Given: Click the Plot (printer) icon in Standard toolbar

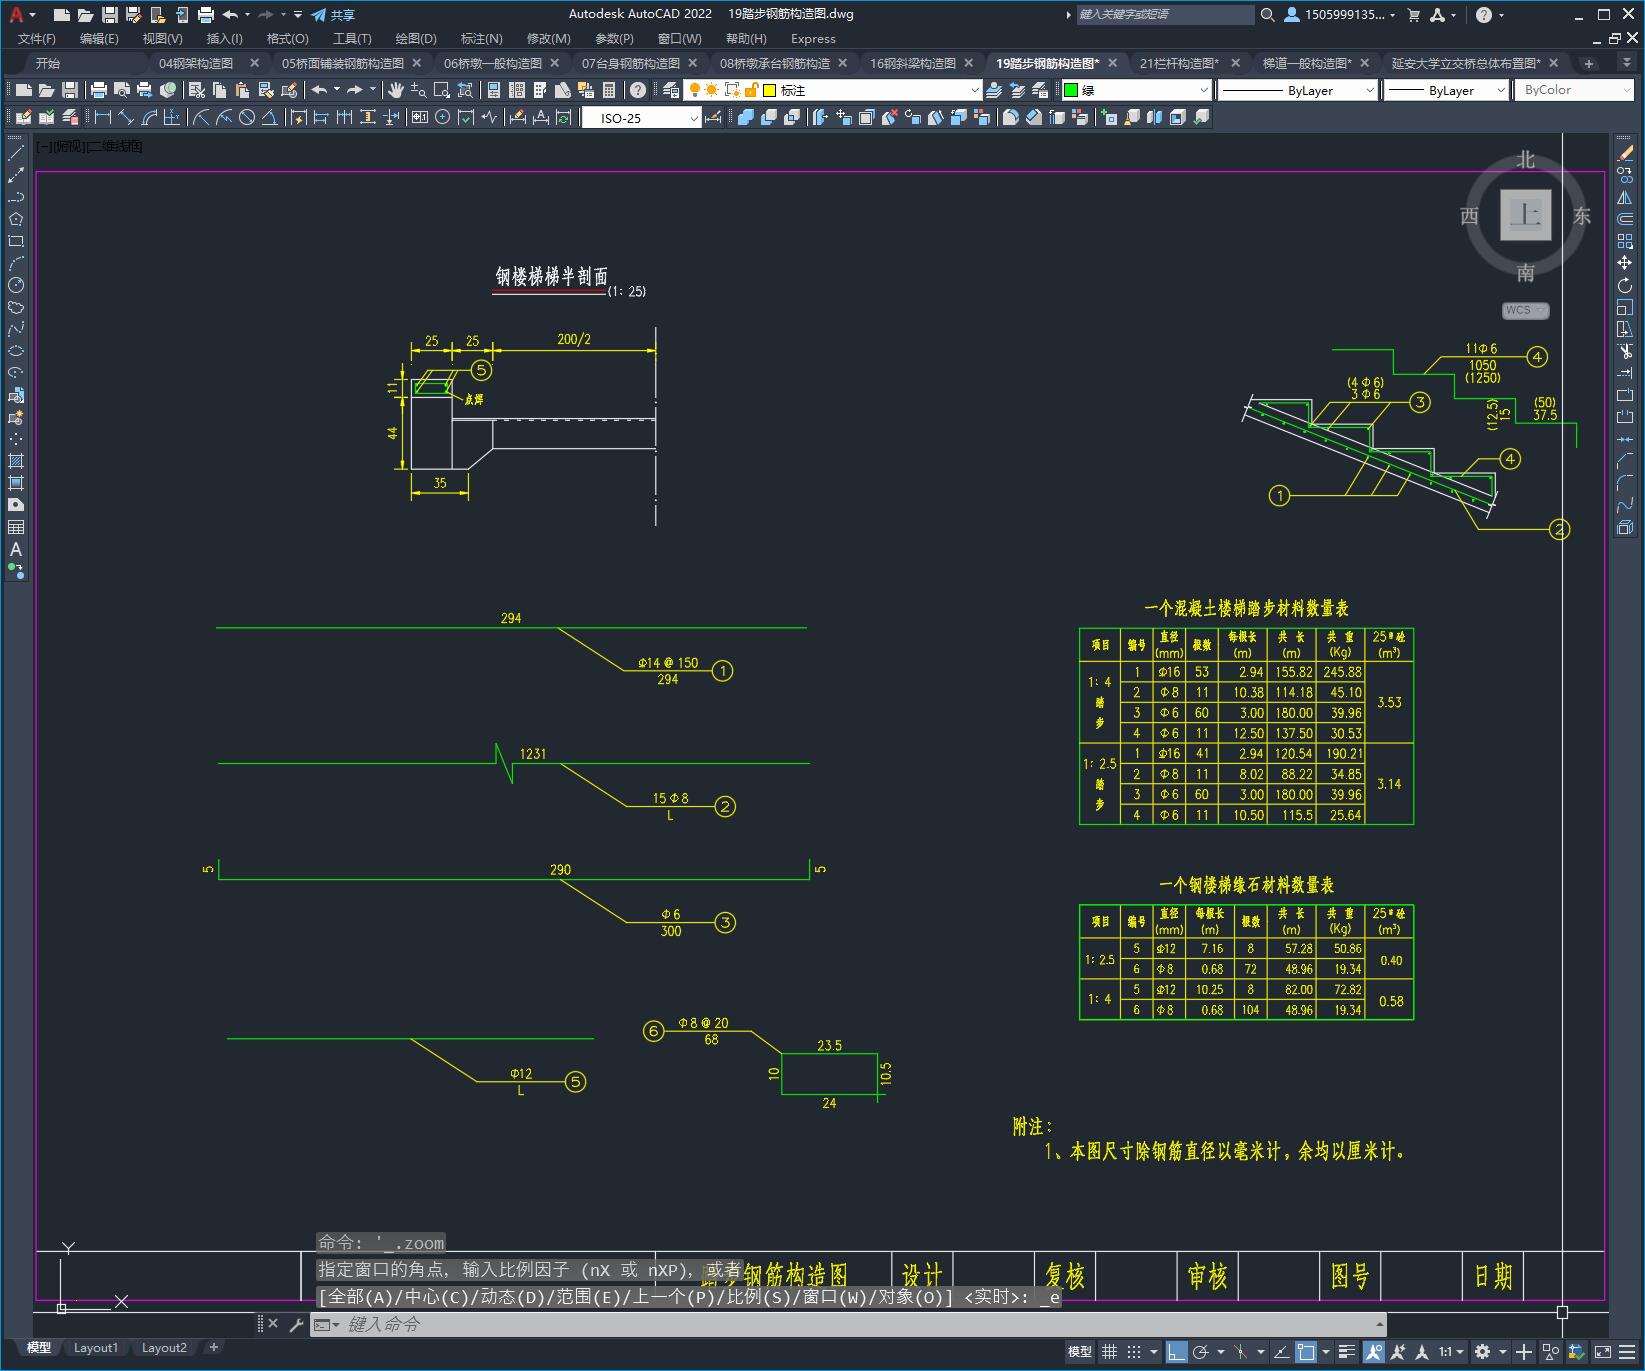Looking at the screenshot, I should point(99,90).
